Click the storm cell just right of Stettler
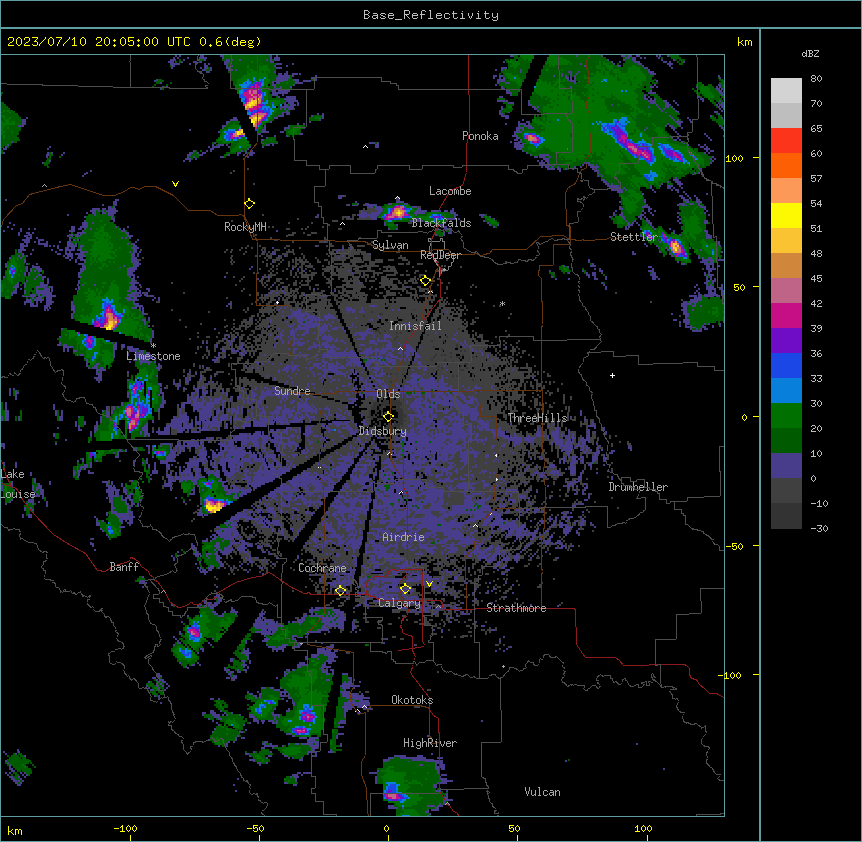The height and width of the screenshot is (842, 862). tap(675, 246)
